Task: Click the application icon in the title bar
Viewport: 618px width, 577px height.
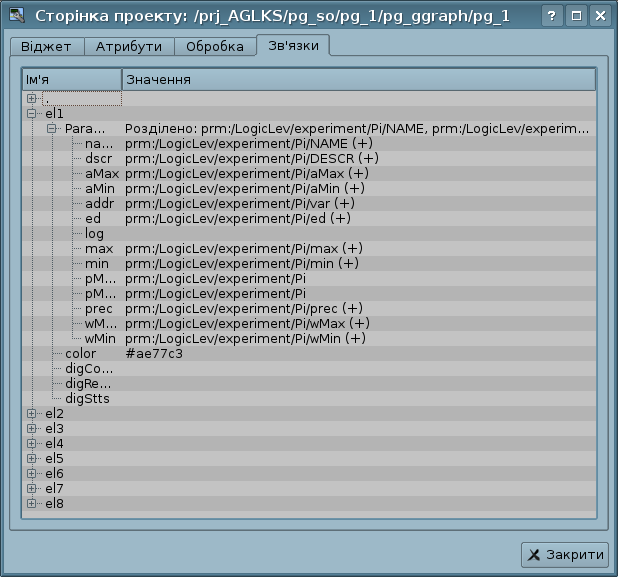Action: click(16, 16)
